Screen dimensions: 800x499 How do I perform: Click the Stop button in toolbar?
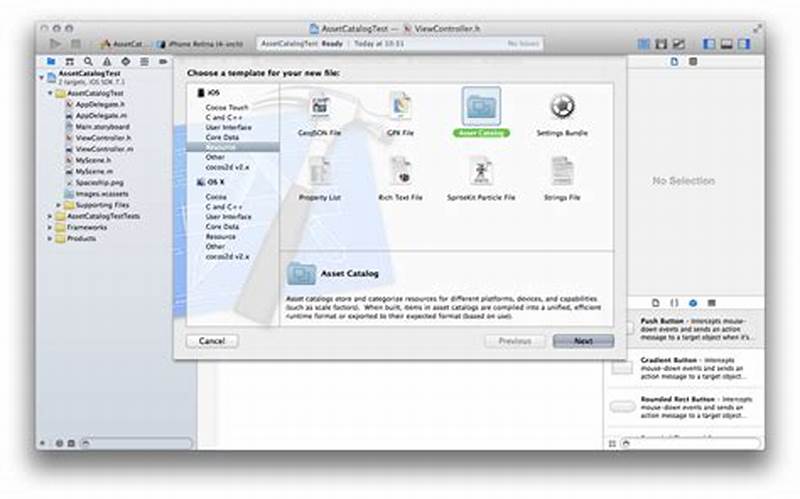76,44
